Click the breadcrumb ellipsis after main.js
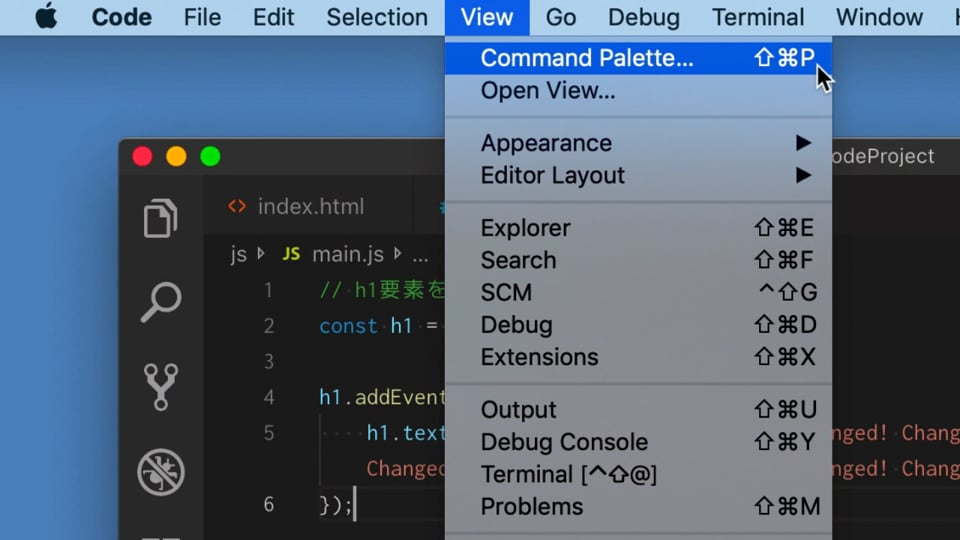The image size is (960, 540). (x=420, y=257)
